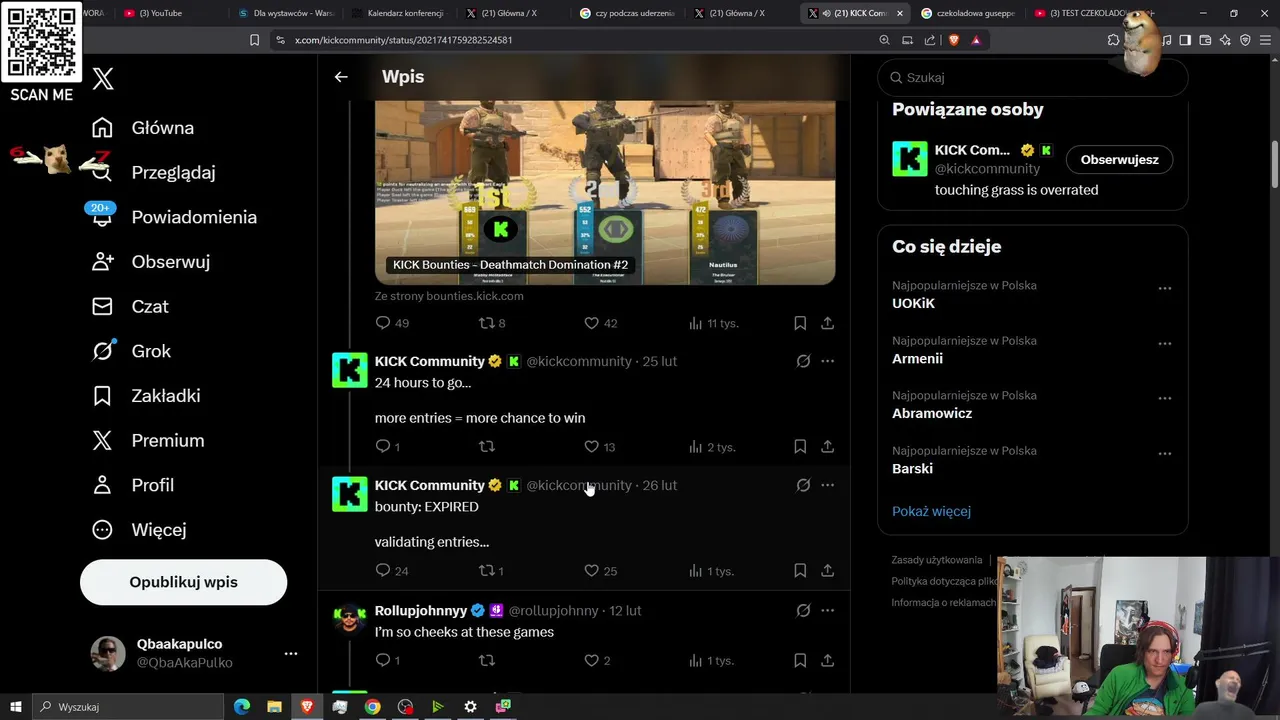Screen dimensions: 1280x720
Task: Open more options for Armenii trend
Action: [x=1164, y=343]
